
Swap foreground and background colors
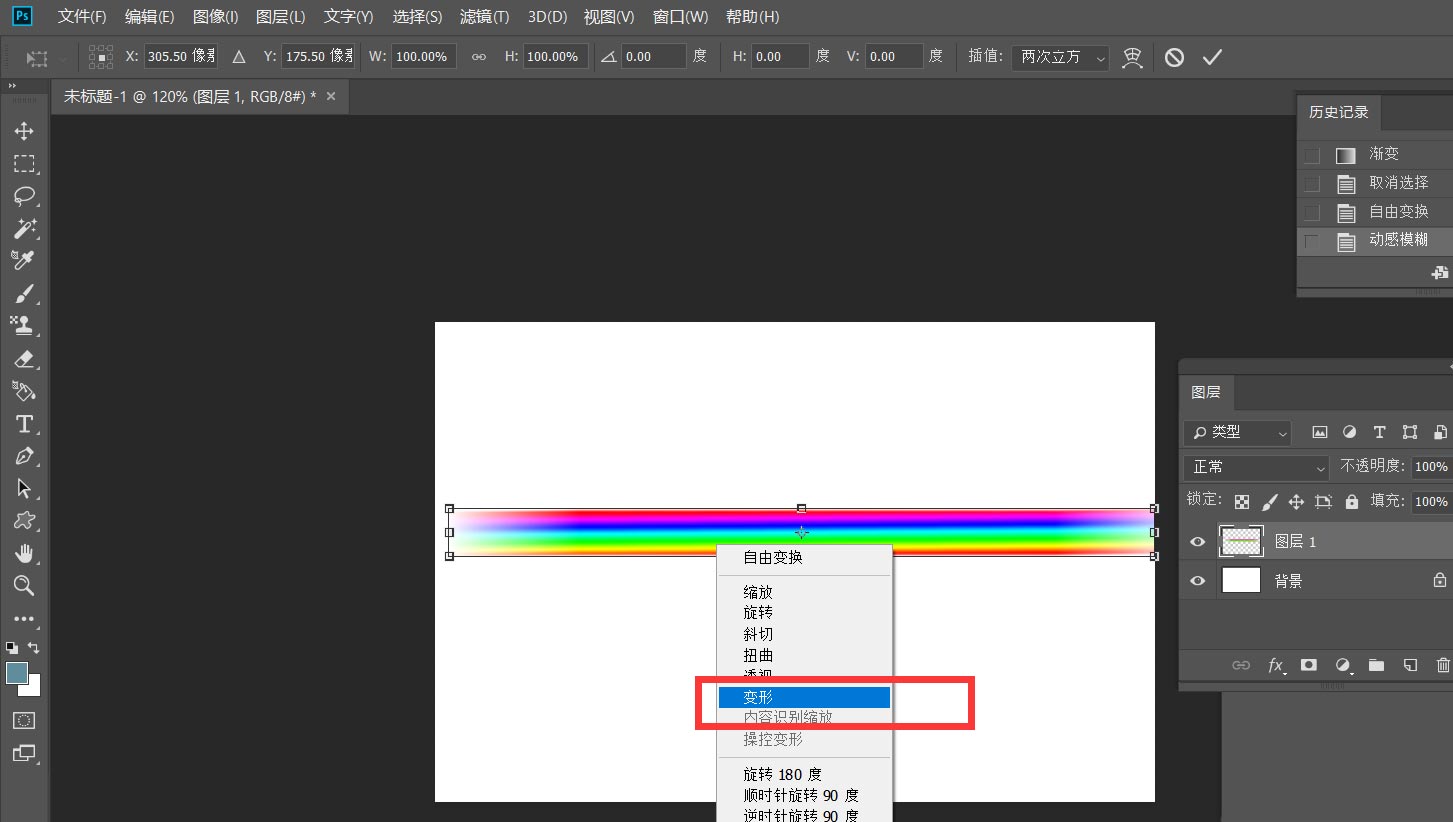(x=34, y=648)
